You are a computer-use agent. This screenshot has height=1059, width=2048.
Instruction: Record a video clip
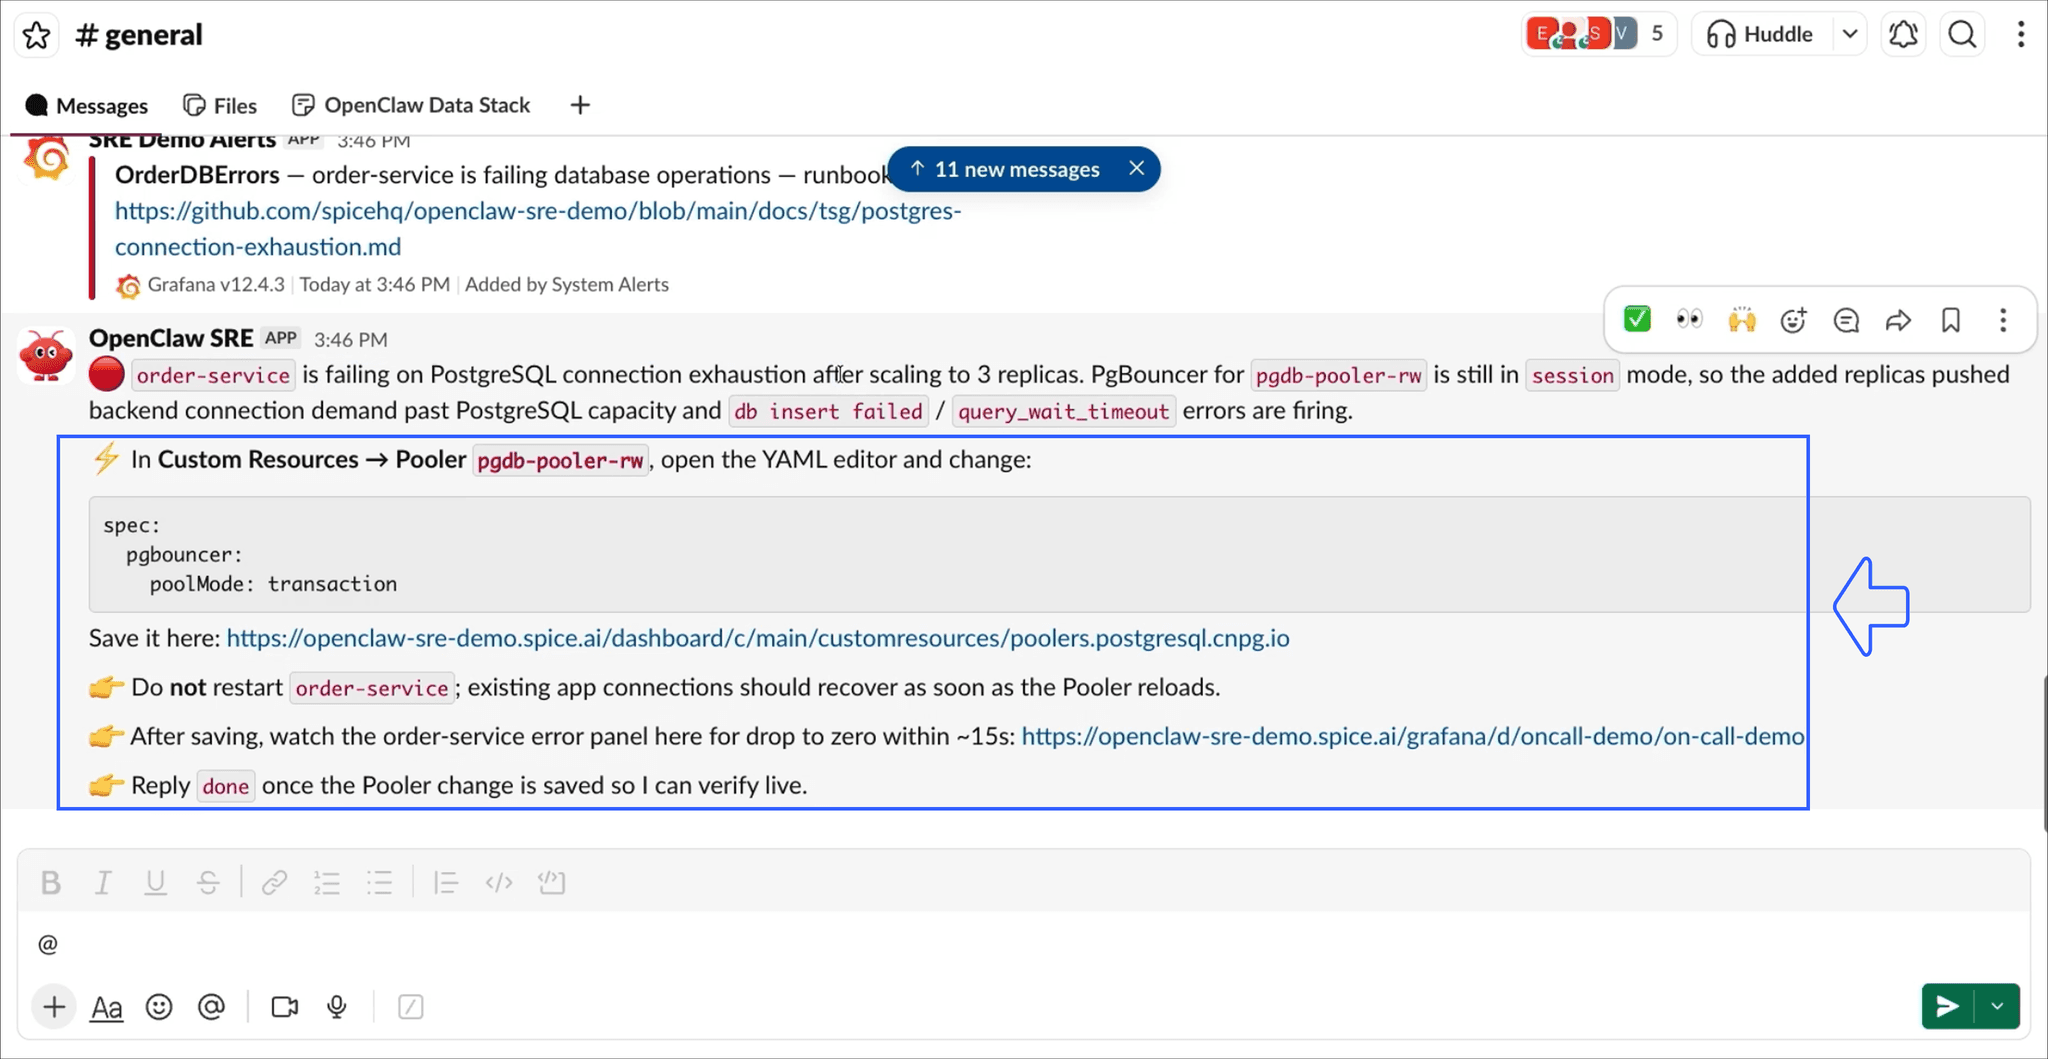[285, 1007]
